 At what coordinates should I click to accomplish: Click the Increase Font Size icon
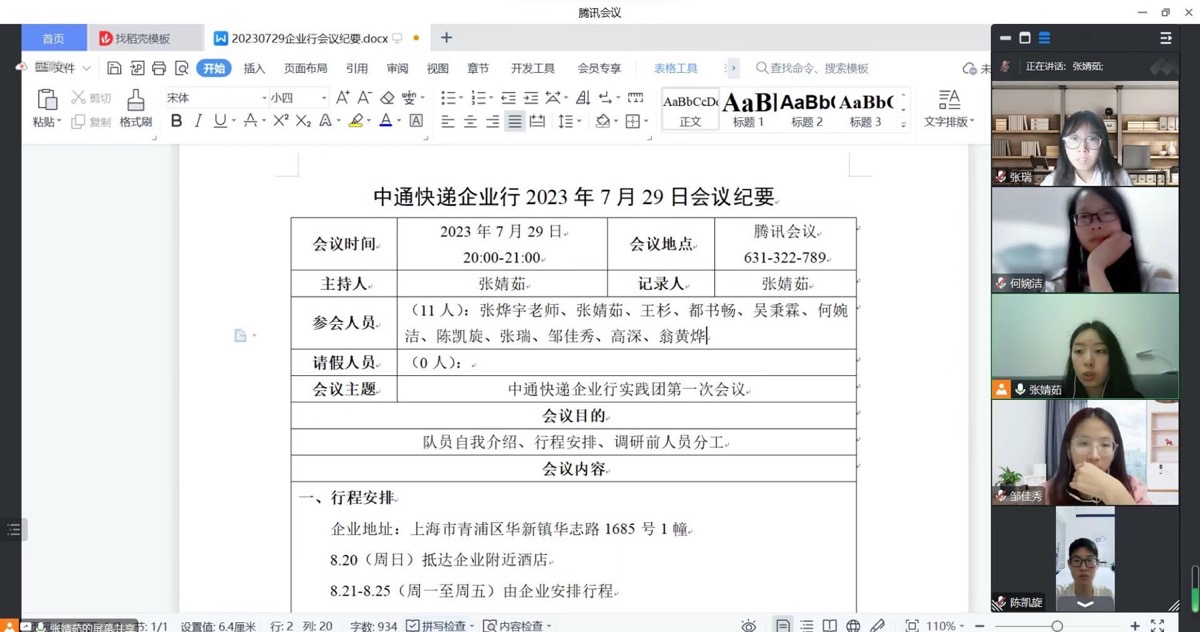[x=342, y=98]
